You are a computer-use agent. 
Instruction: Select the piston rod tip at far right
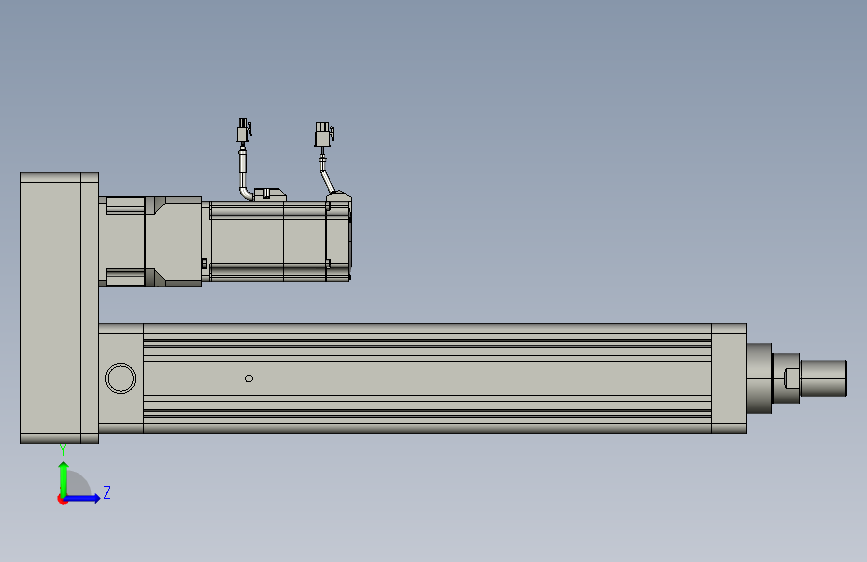[823, 378]
